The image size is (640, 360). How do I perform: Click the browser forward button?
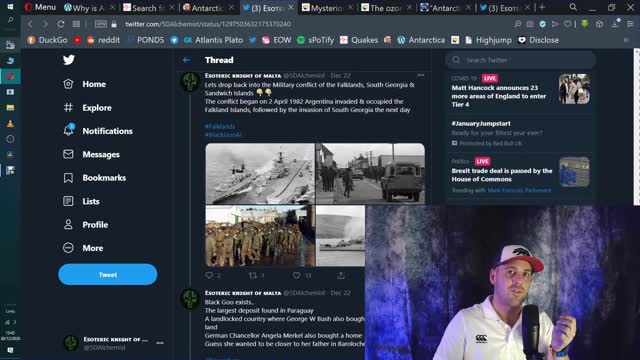coord(45,24)
